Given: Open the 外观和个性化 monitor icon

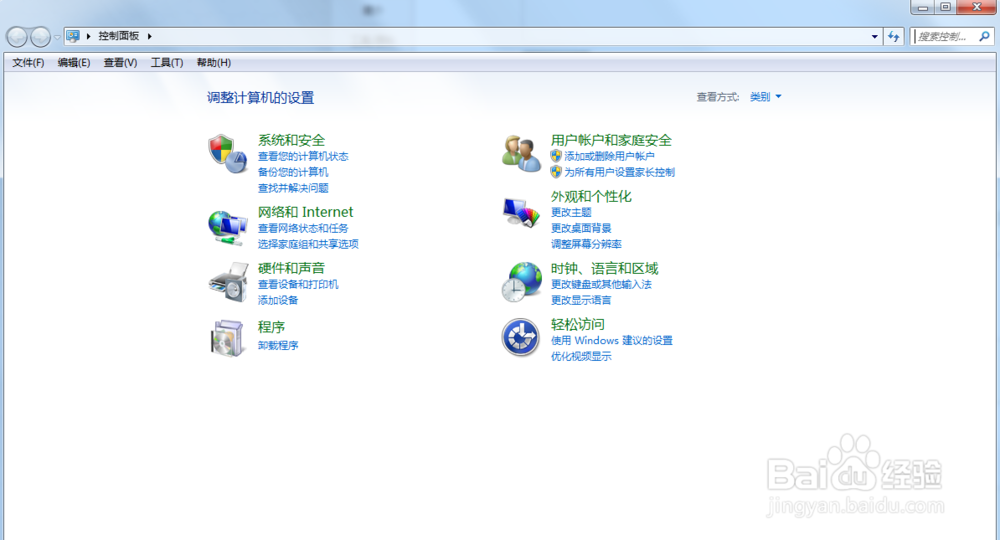Looking at the screenshot, I should click(521, 212).
